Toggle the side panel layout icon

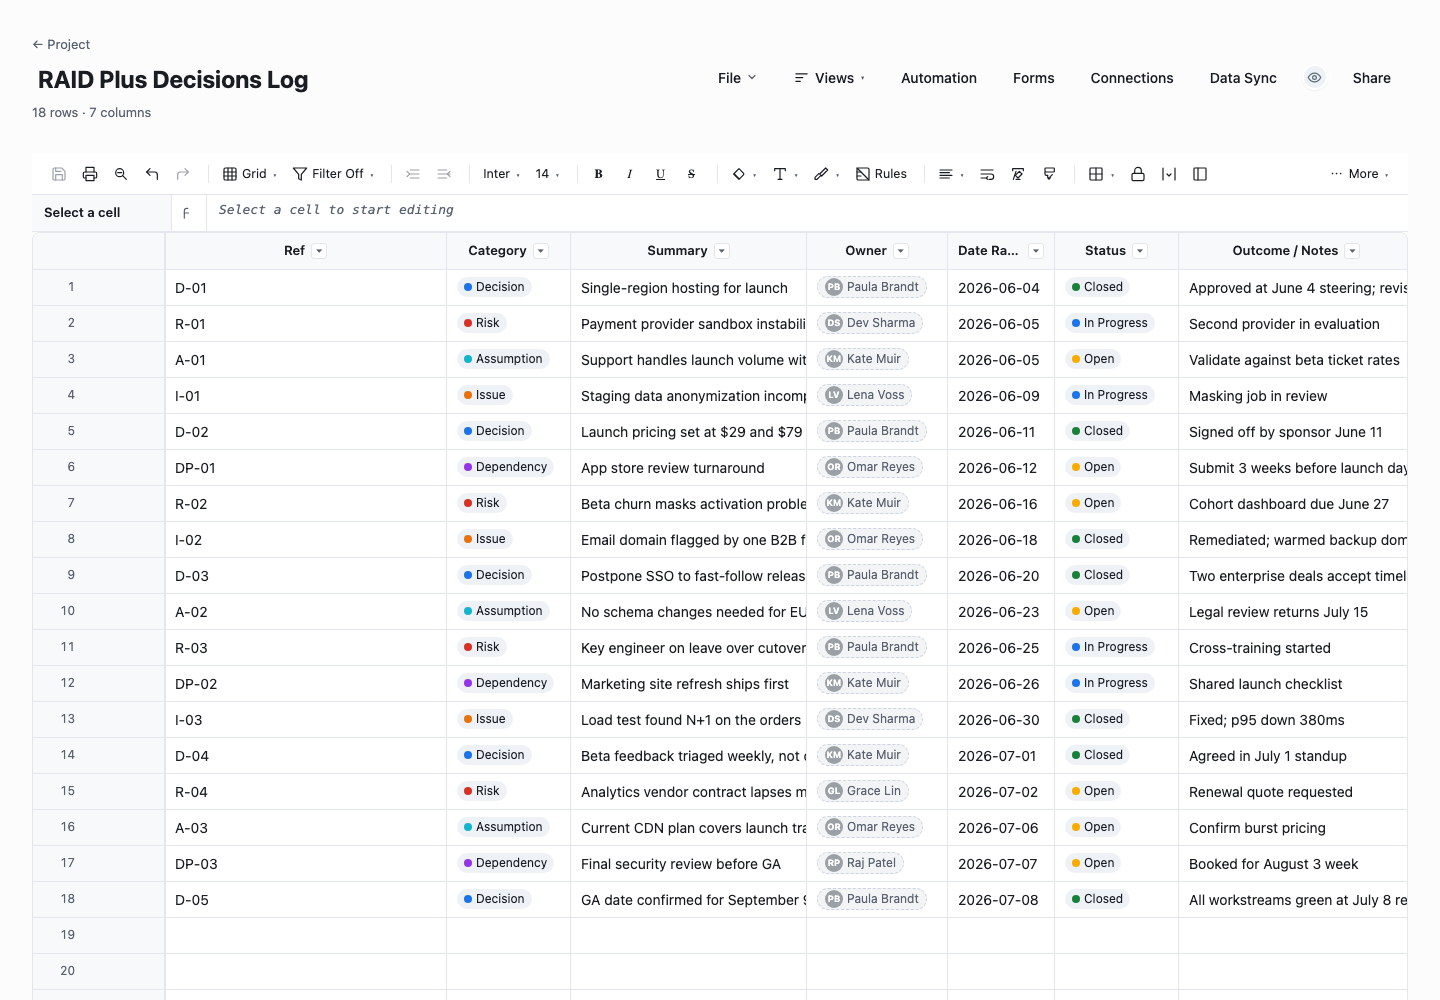tap(1200, 174)
